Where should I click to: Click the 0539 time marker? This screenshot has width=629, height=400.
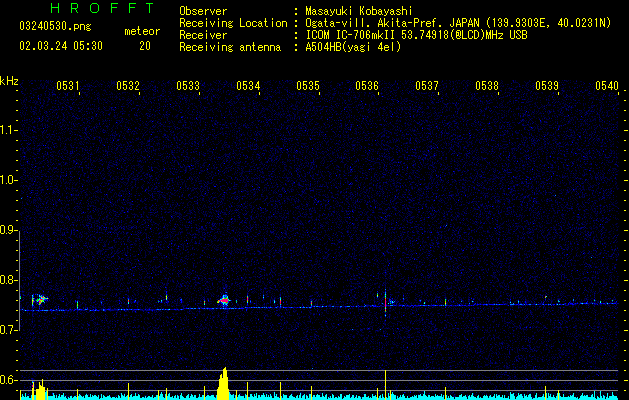pyautogui.click(x=547, y=85)
